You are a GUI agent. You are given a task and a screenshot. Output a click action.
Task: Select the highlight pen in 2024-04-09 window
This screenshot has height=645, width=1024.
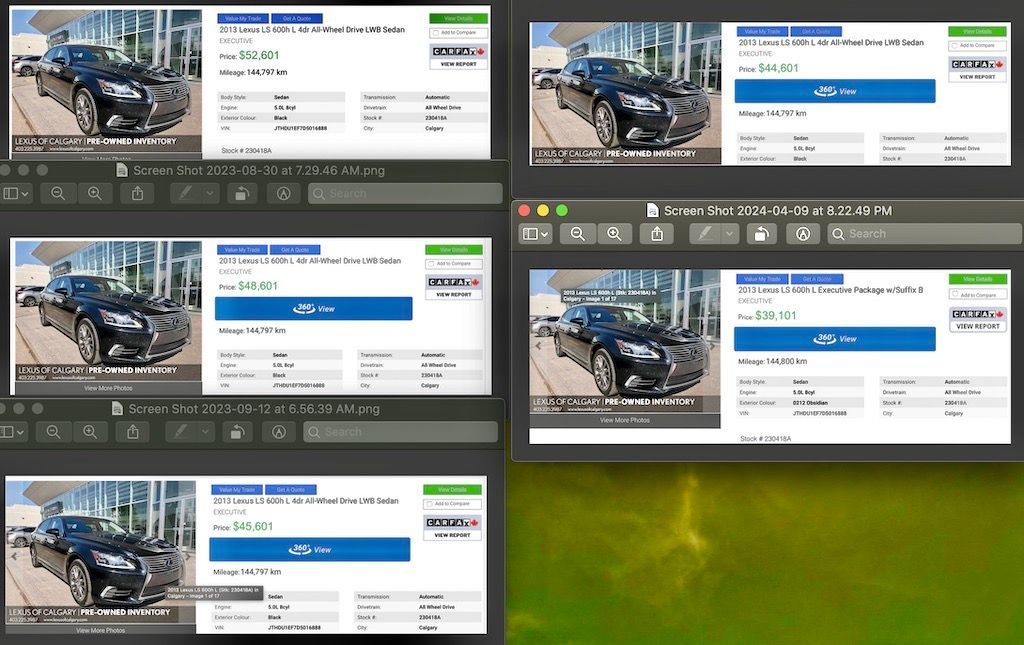[x=704, y=234]
